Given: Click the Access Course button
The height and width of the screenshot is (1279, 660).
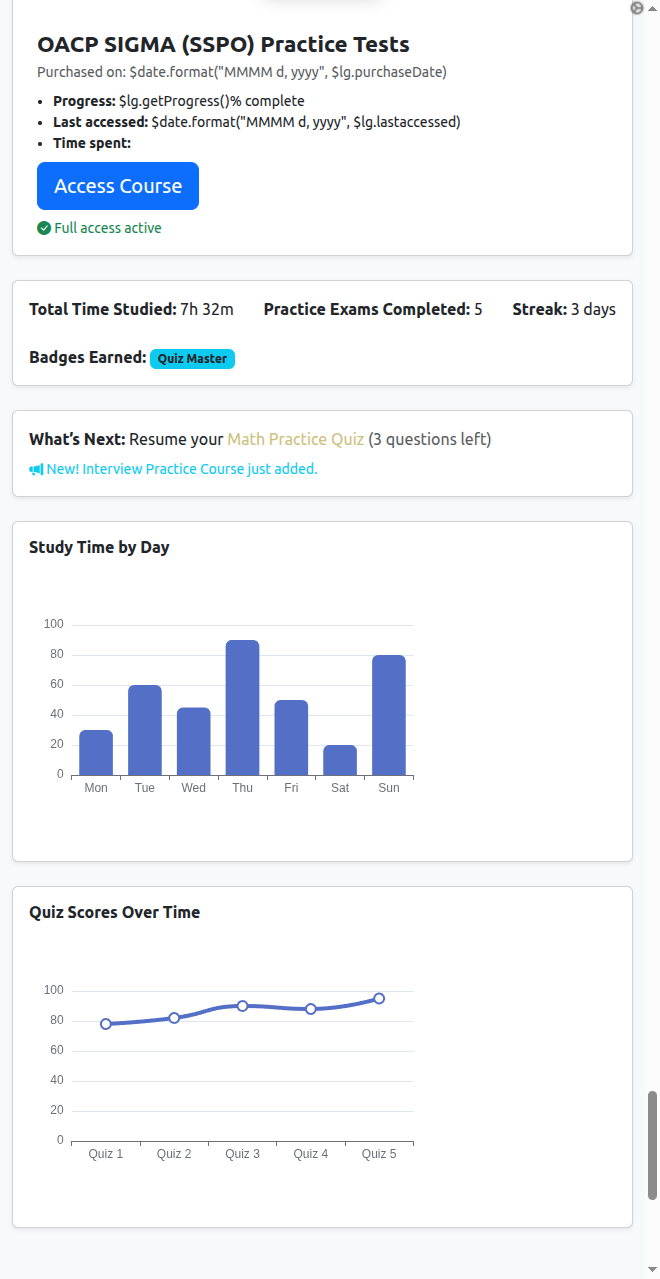Looking at the screenshot, I should point(118,186).
